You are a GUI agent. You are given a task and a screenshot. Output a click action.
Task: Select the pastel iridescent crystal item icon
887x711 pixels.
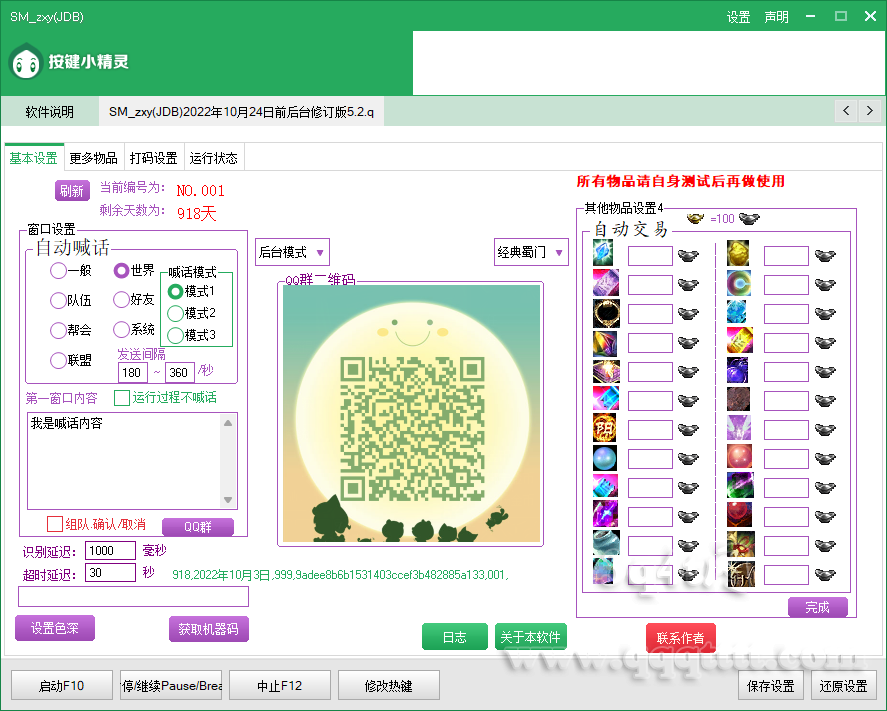[x=603, y=571]
